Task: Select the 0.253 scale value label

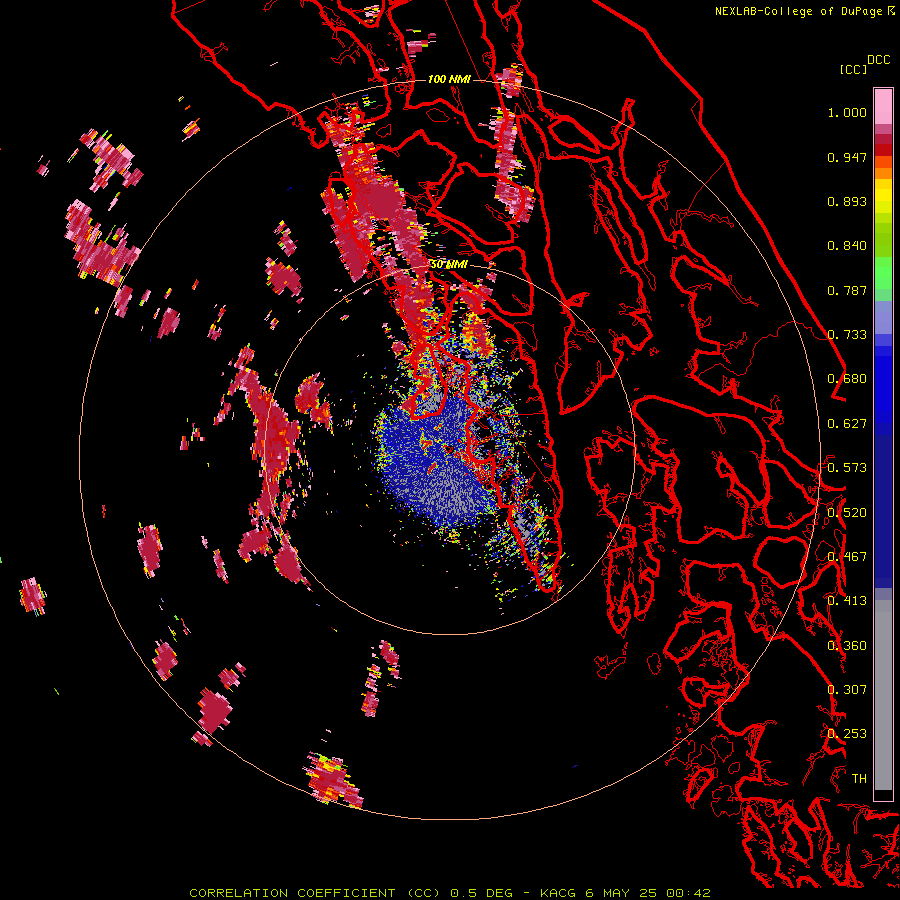Action: point(847,734)
